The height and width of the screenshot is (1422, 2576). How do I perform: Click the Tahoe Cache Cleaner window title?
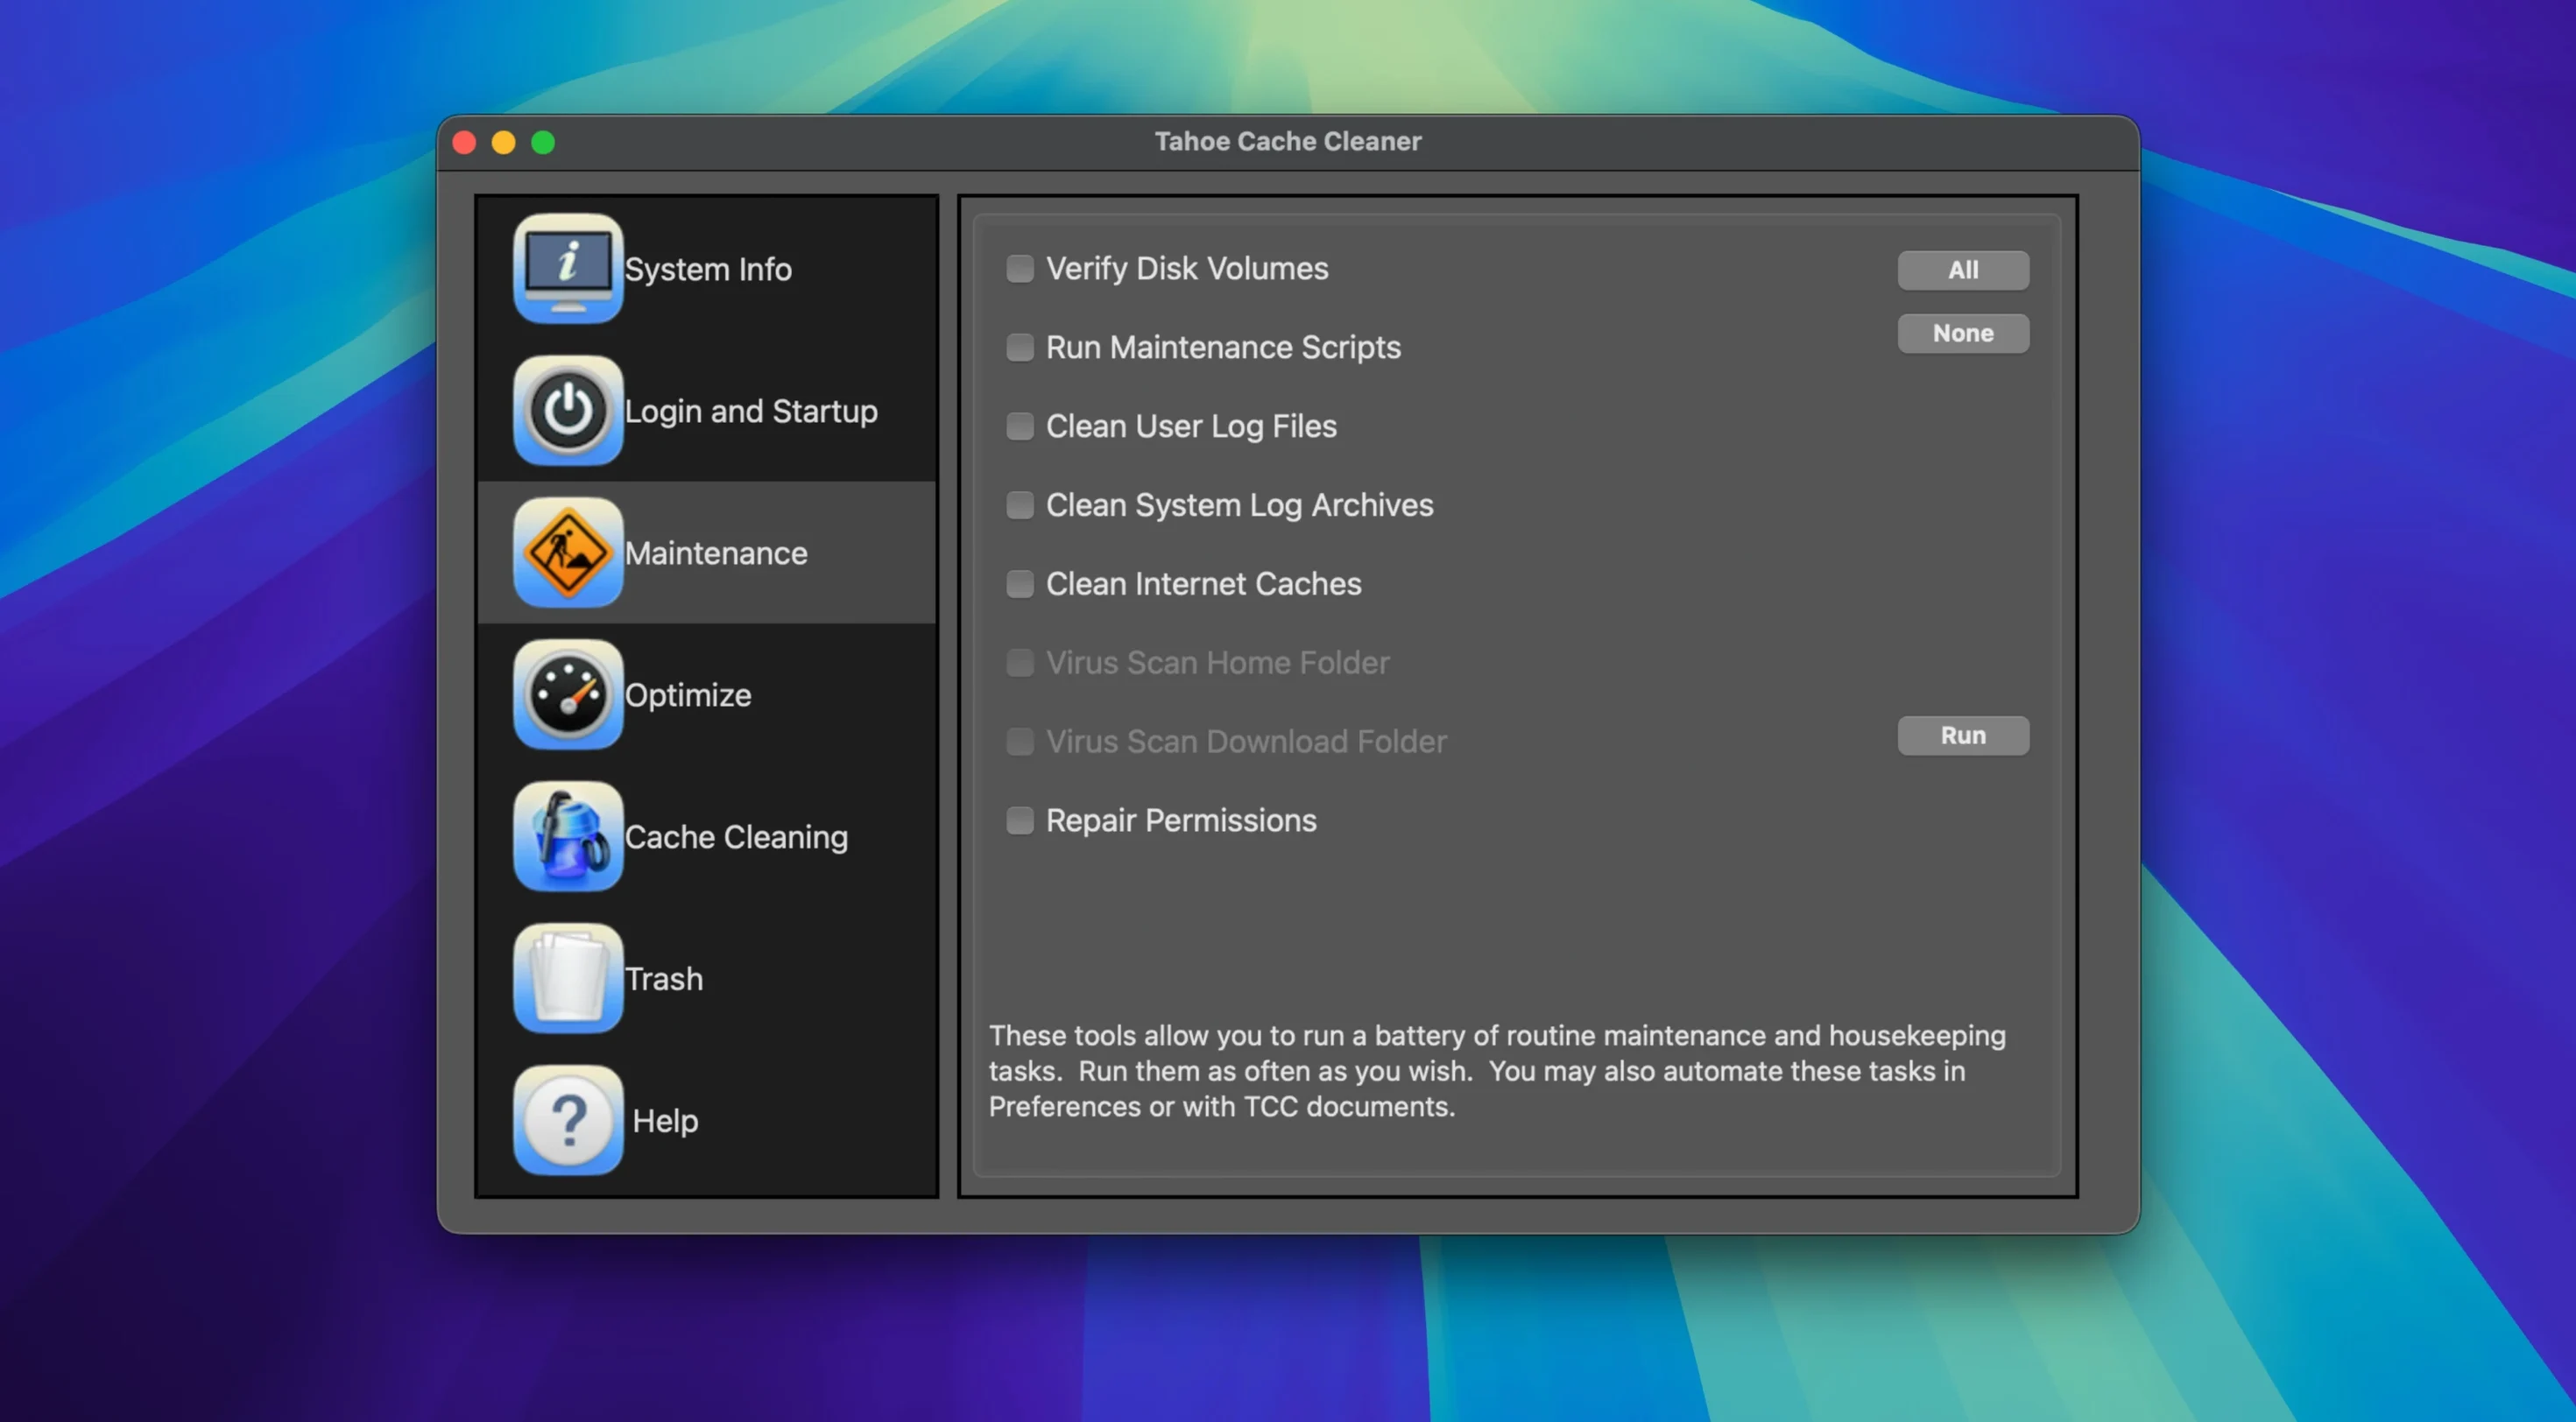point(1288,141)
